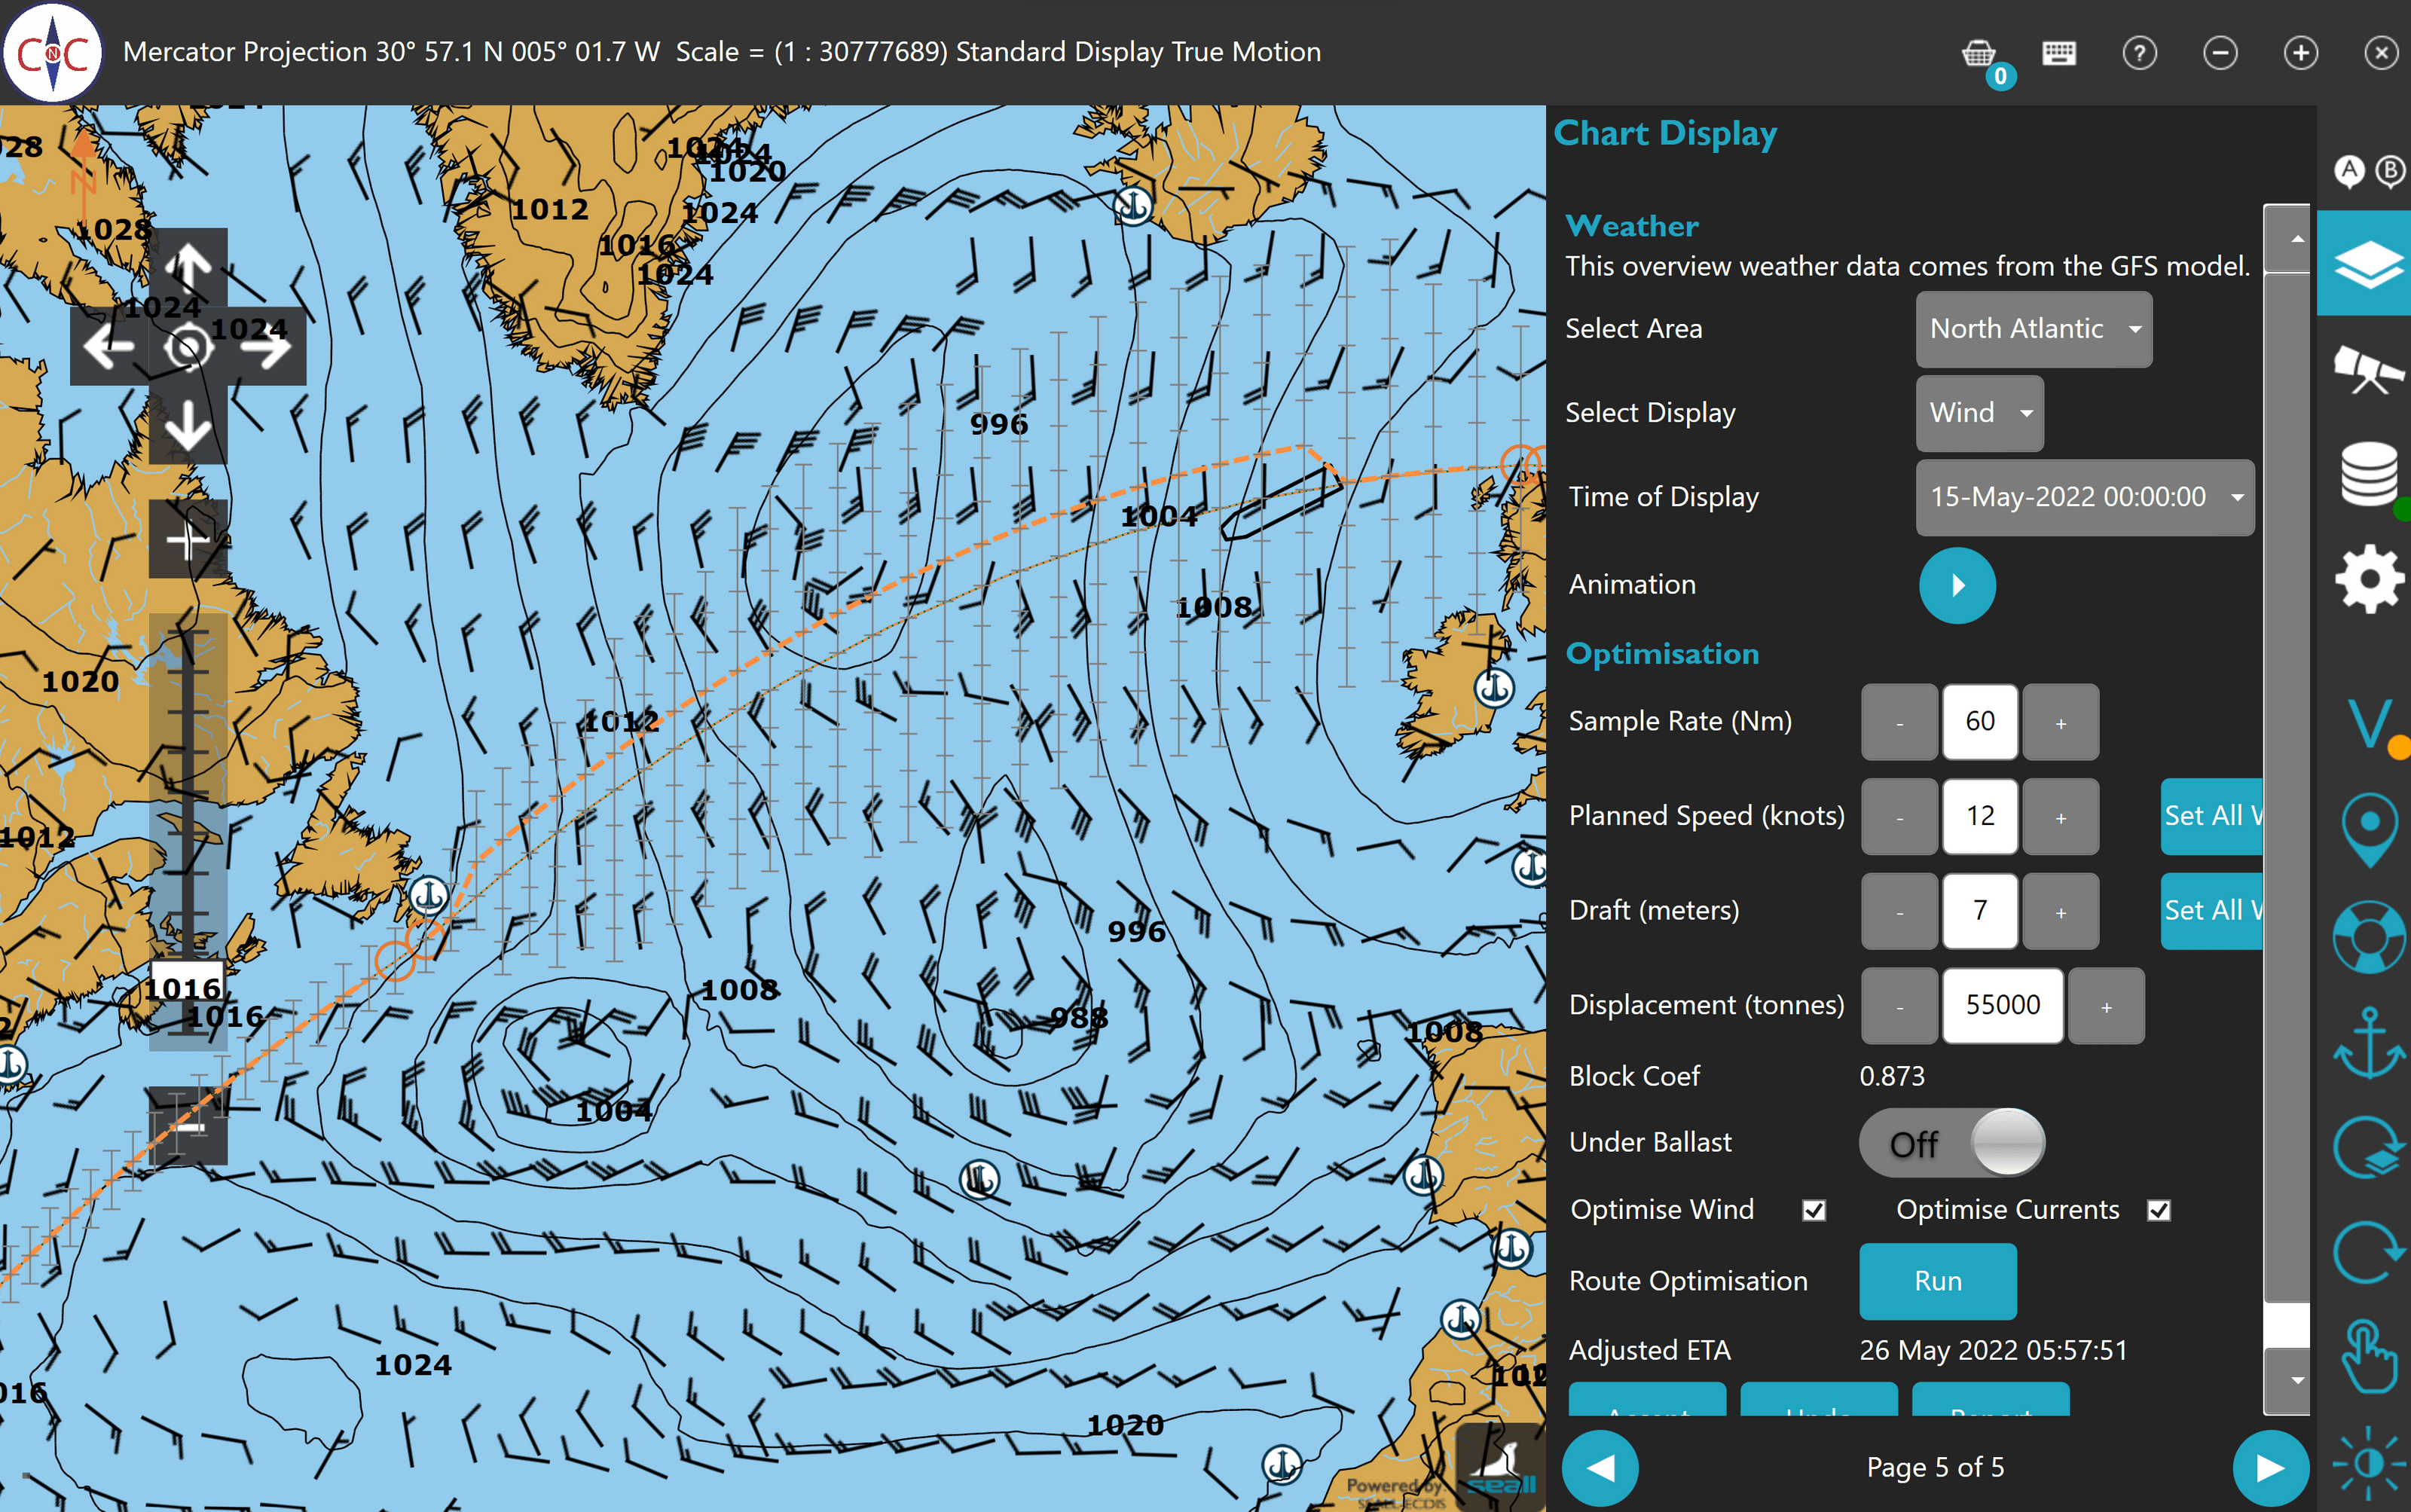Click the map pin waypoint icon
Image resolution: width=2411 pixels, height=1512 pixels.
(2367, 828)
